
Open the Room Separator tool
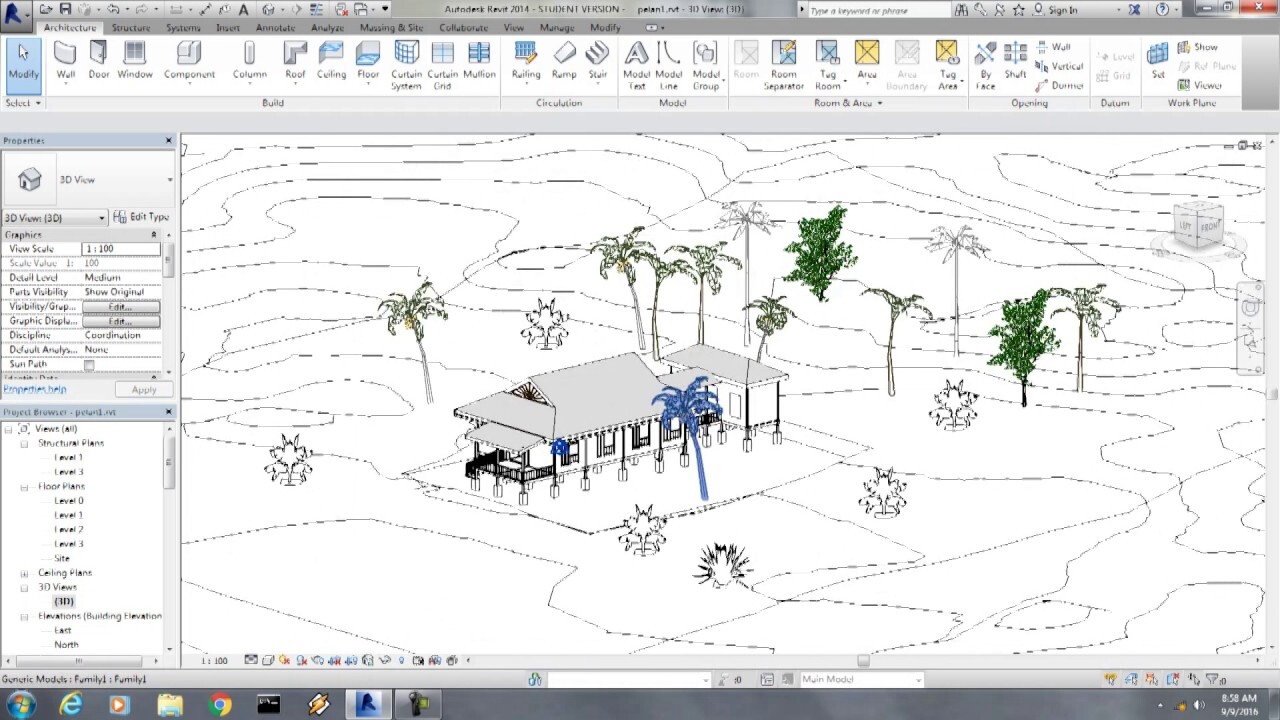[784, 63]
